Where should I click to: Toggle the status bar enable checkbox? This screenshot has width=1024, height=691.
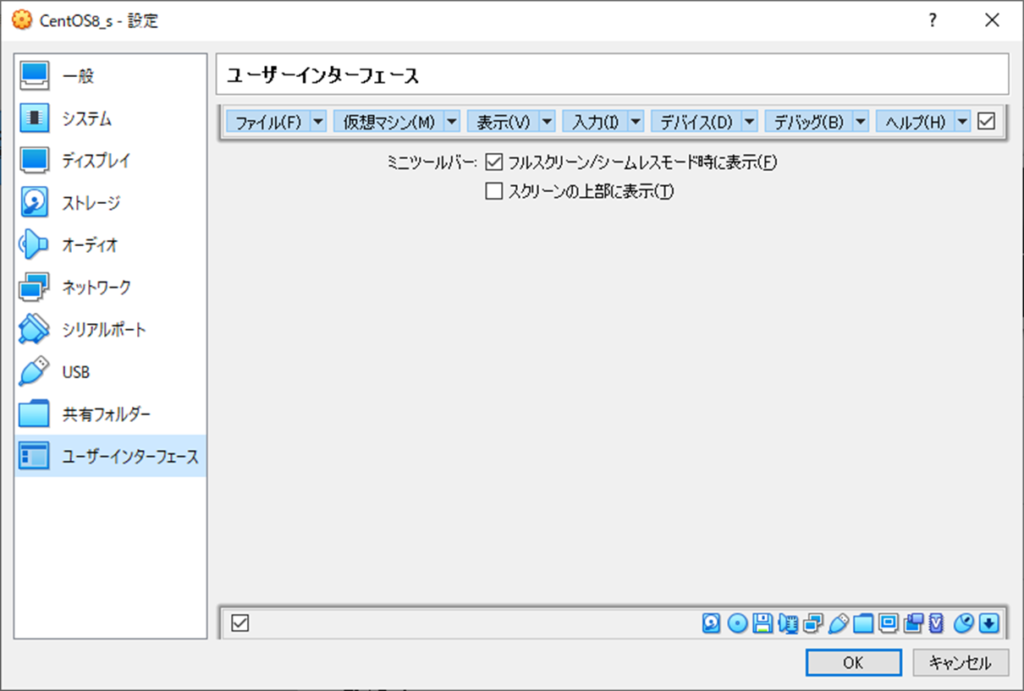[x=240, y=623]
